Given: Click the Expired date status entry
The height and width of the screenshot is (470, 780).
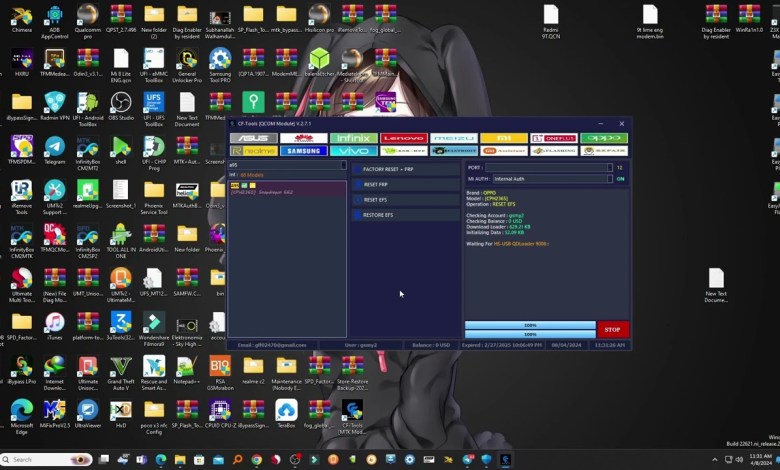Looking at the screenshot, I should (501, 345).
